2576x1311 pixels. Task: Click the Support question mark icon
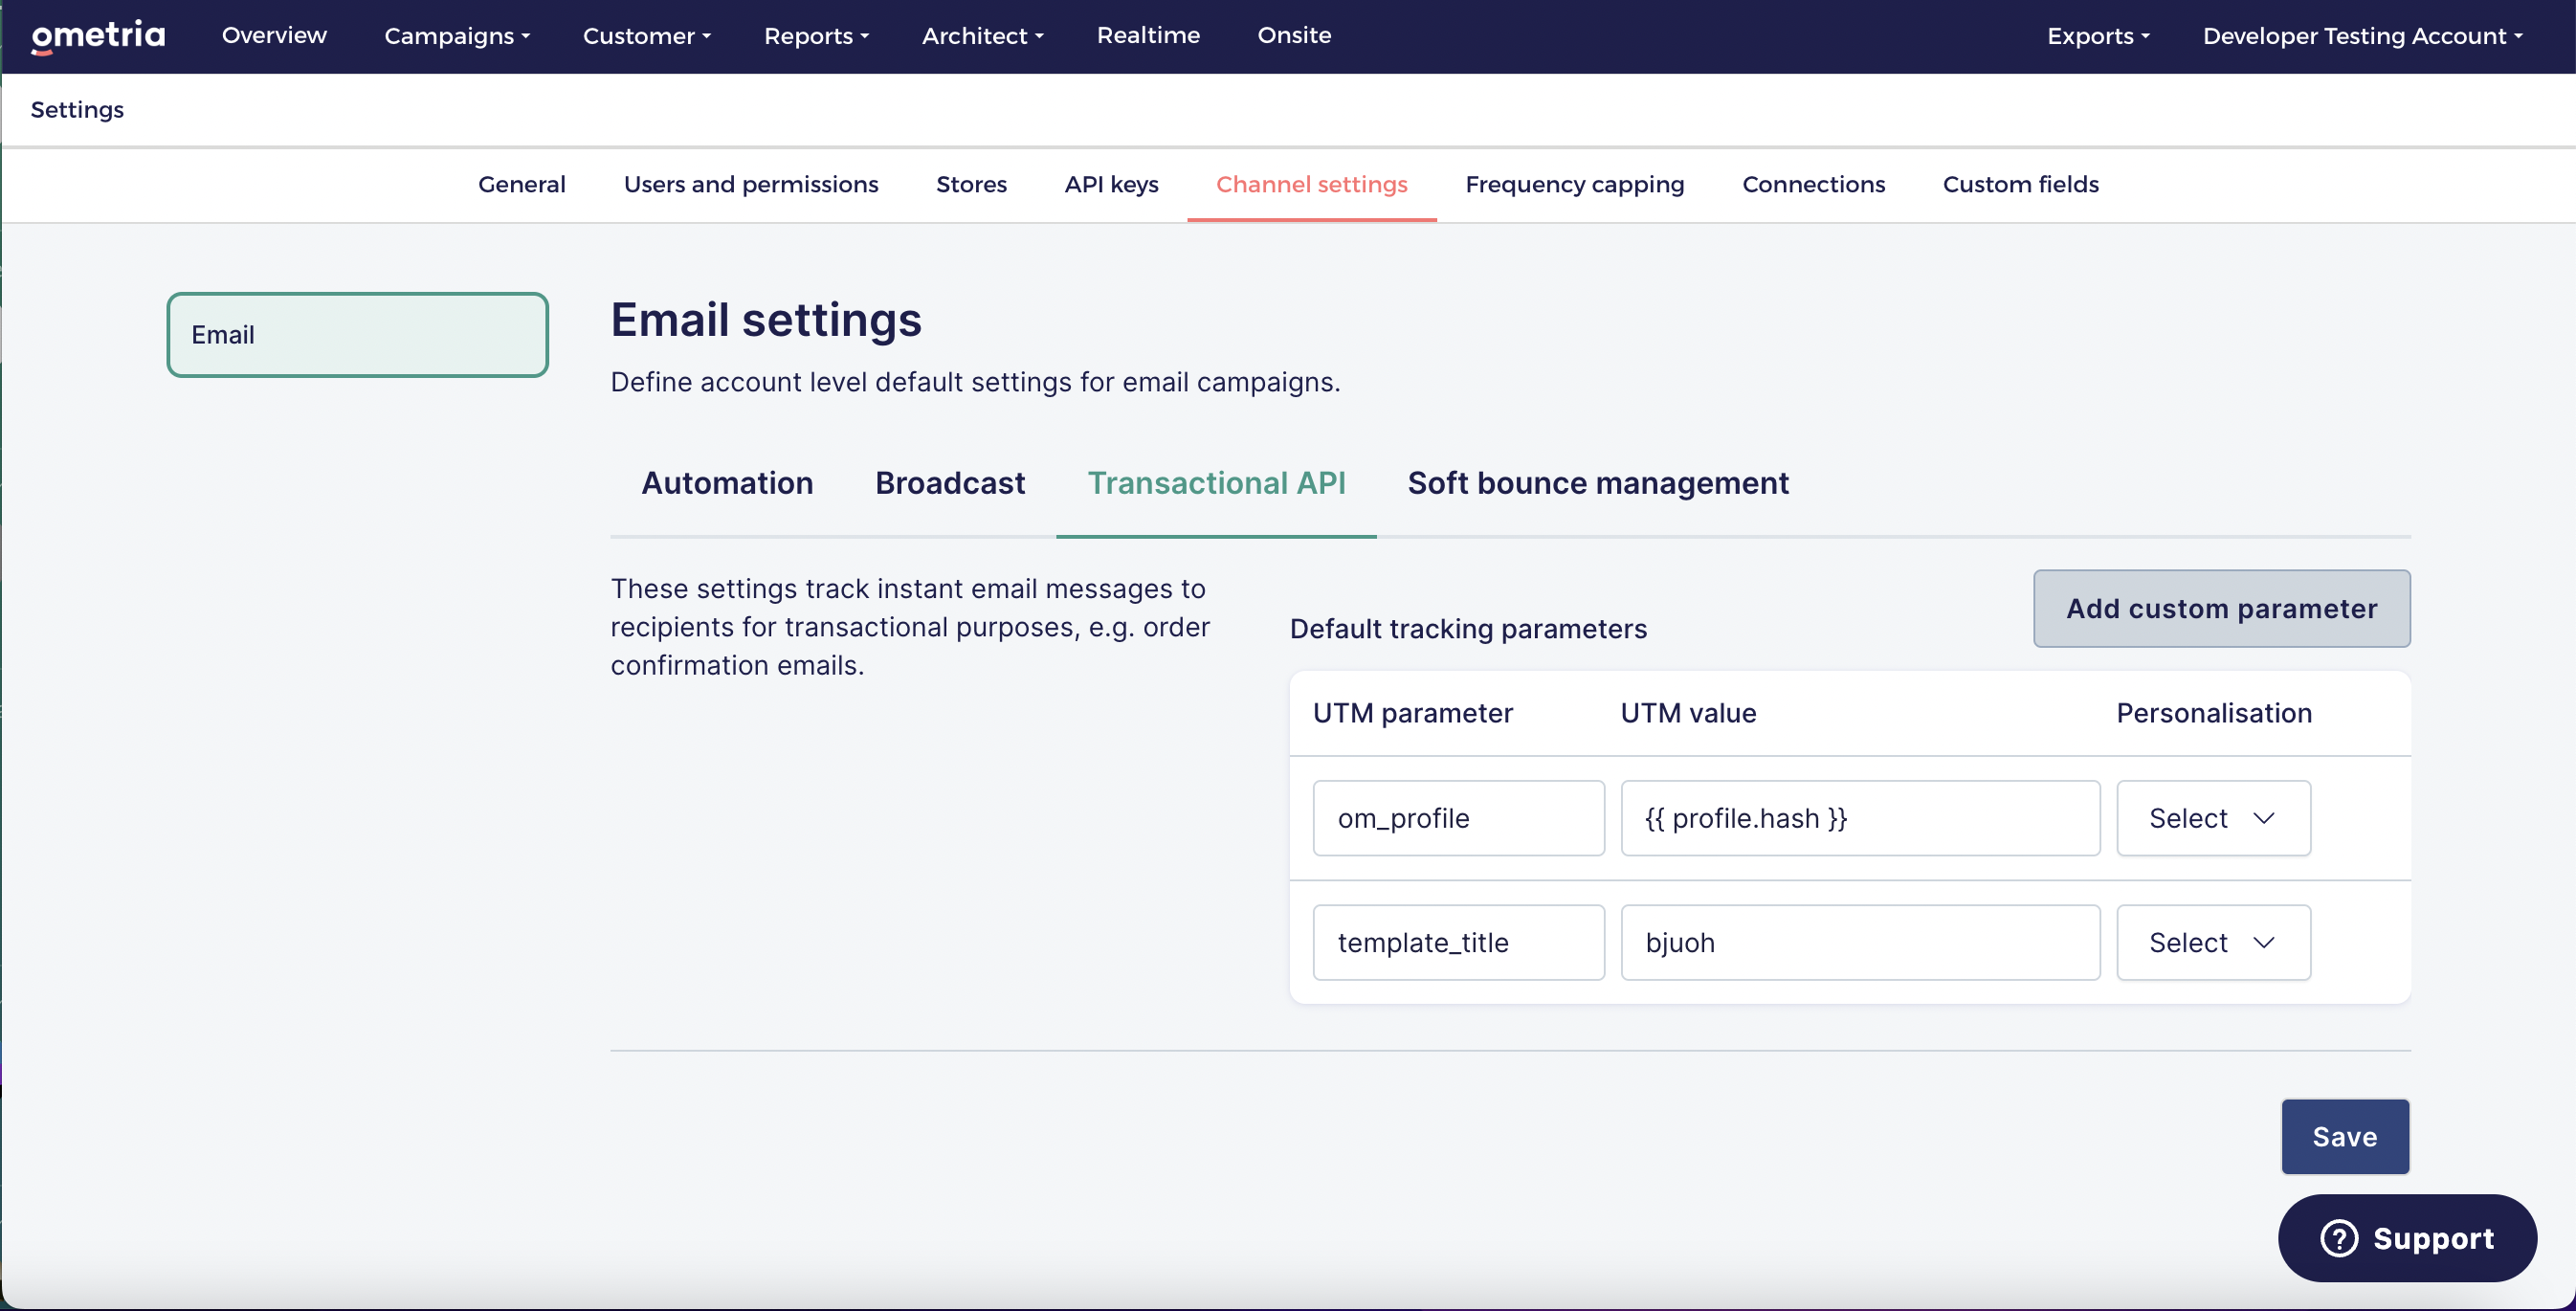click(x=2339, y=1238)
